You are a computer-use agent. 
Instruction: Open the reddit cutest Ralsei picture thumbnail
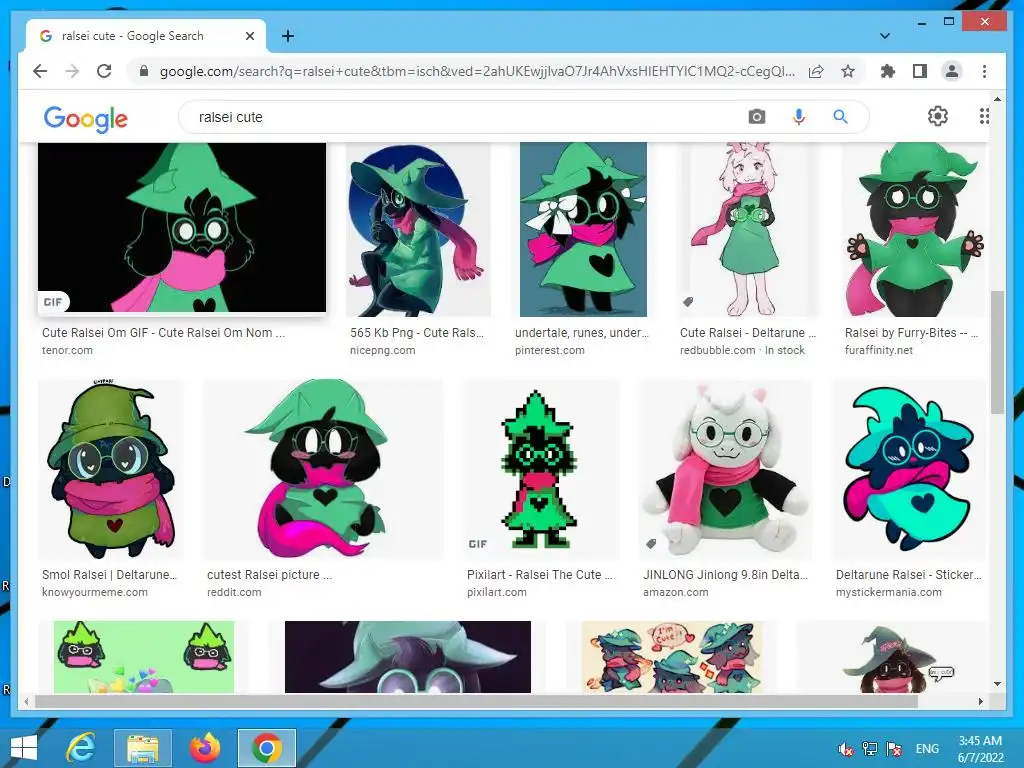click(323, 469)
